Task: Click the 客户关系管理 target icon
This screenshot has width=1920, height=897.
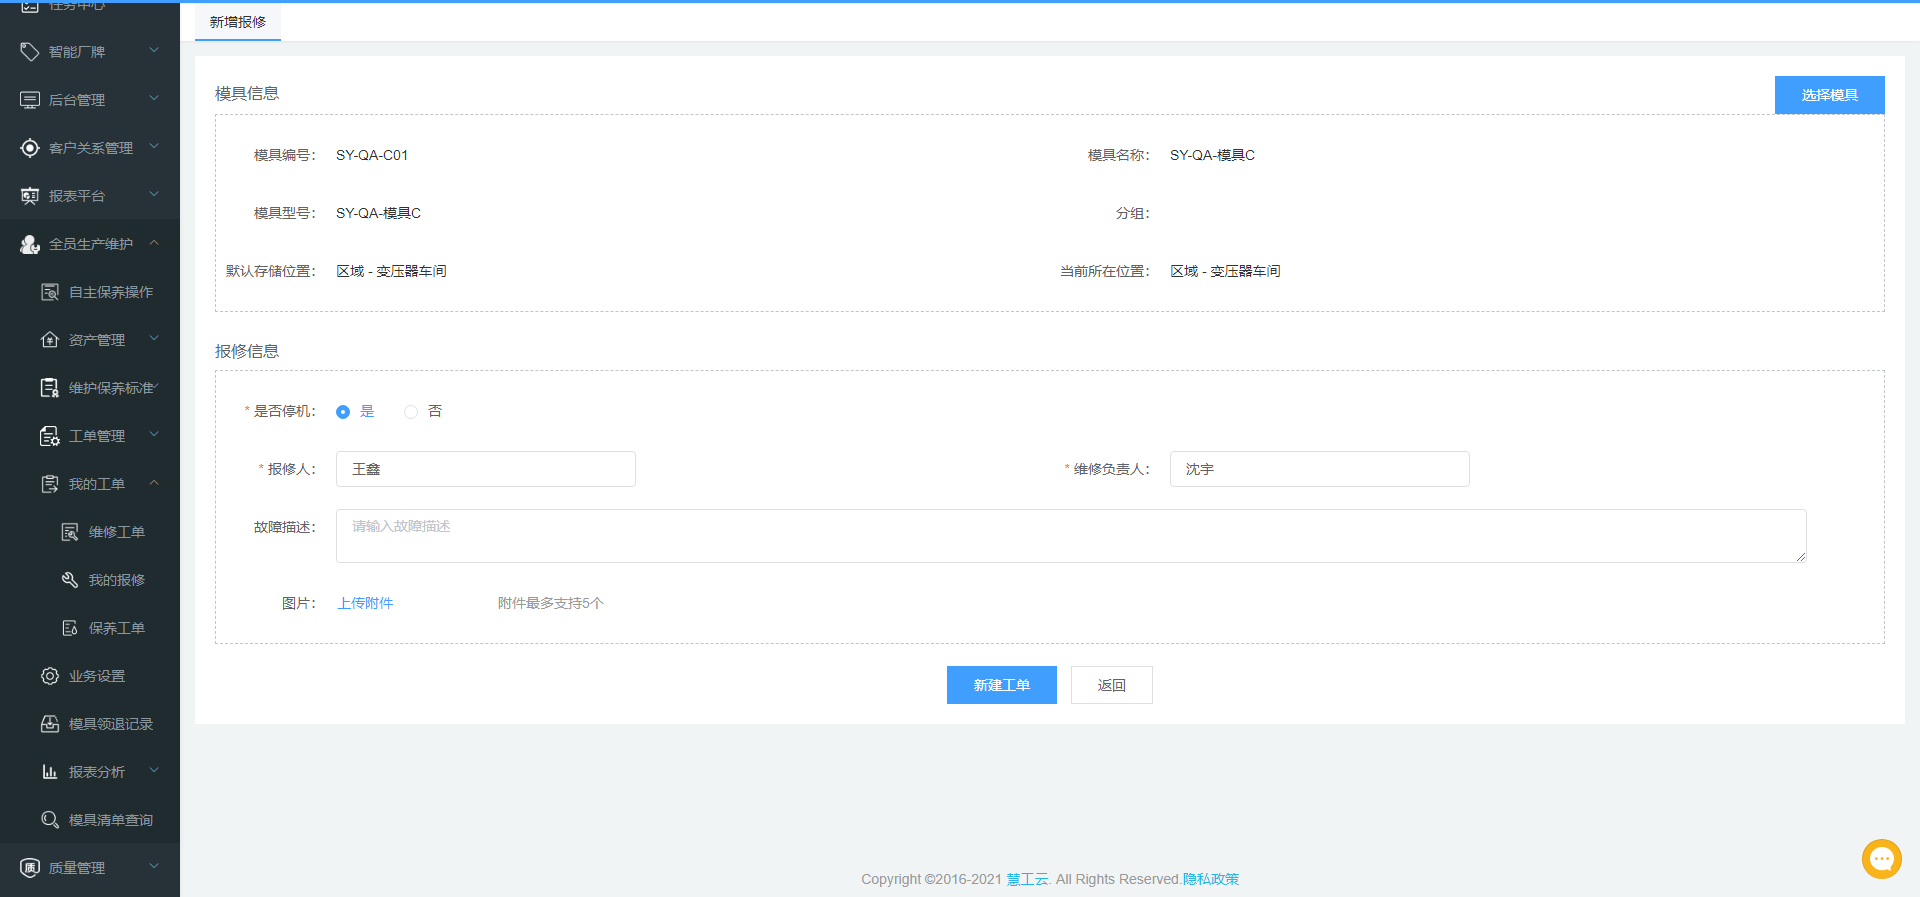Action: [x=30, y=148]
